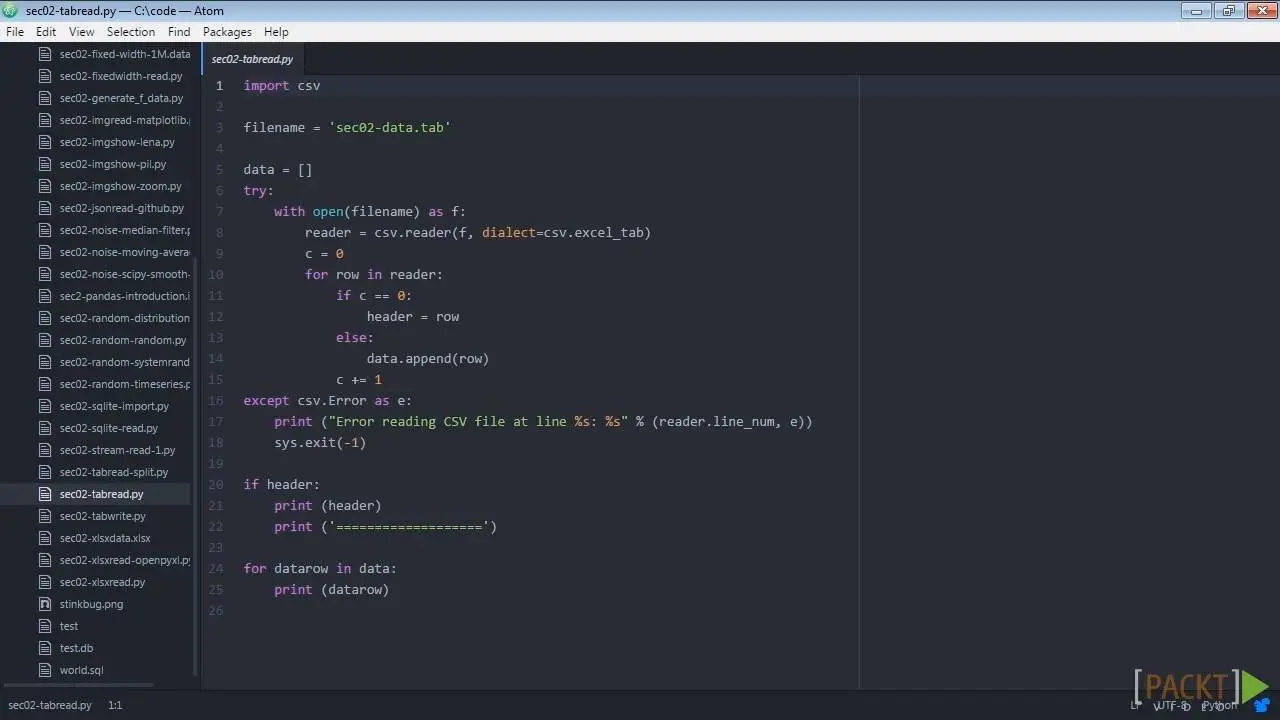Click 'csv.excel_tab' in the reader line
Image resolution: width=1280 pixels, height=720 pixels.
[597, 232]
